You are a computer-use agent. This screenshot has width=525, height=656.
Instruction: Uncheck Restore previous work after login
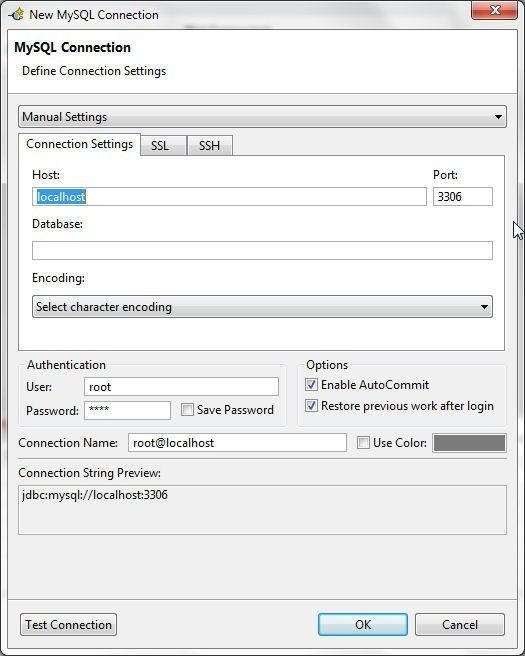[311, 405]
